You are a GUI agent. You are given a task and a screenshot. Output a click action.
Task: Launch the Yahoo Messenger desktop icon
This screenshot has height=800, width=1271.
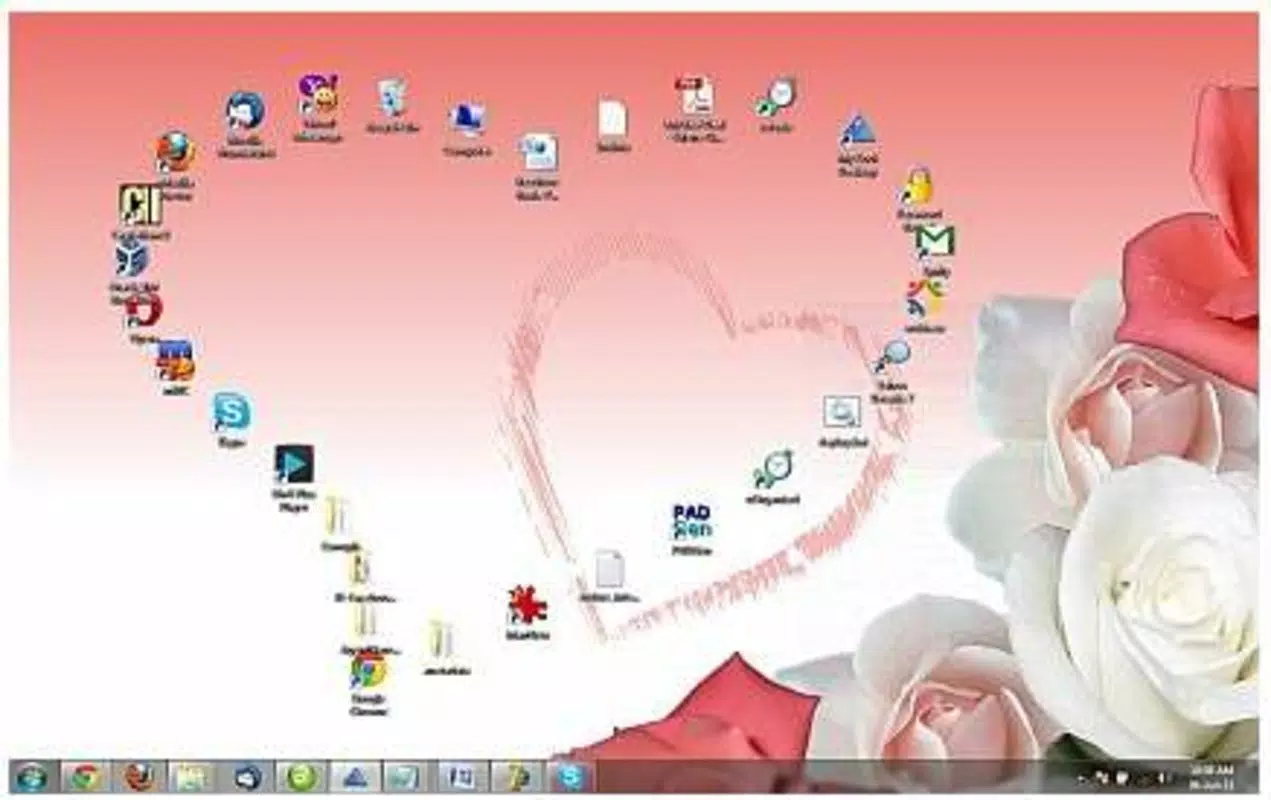[318, 96]
